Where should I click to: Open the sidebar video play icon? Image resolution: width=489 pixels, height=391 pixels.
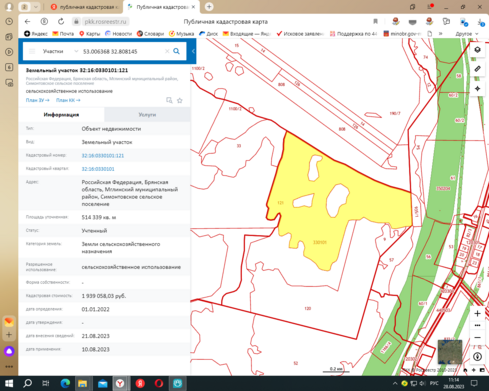tap(9, 52)
